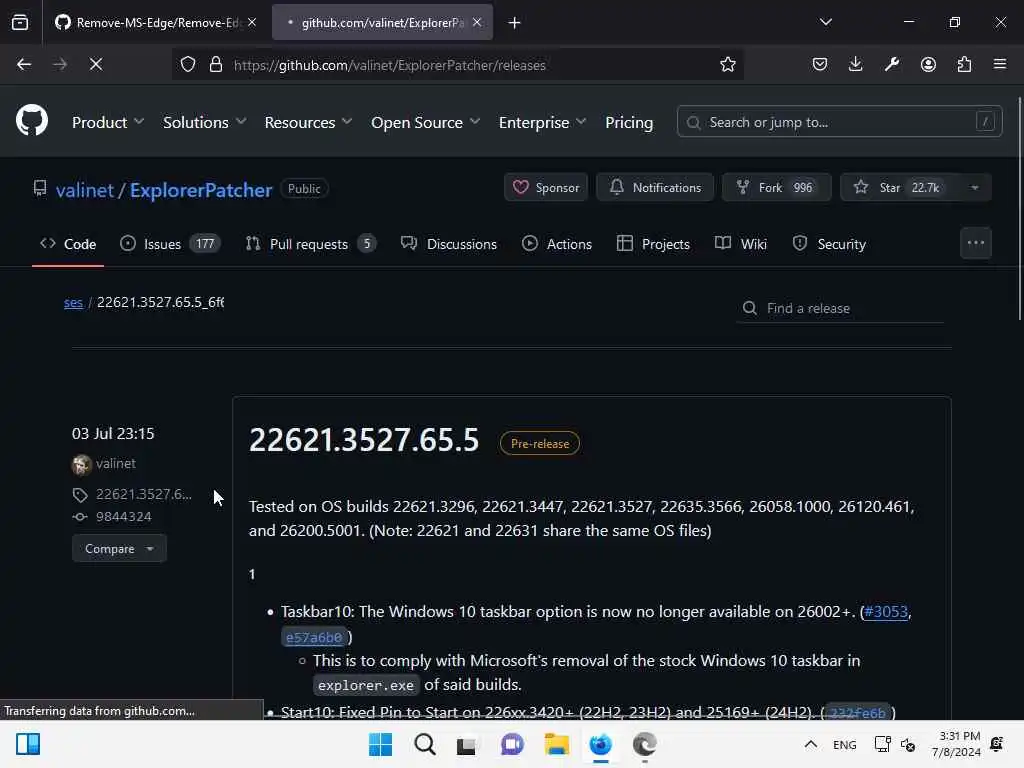Open the Firefox hamburger menu
Image resolution: width=1024 pixels, height=768 pixels.
1000,64
